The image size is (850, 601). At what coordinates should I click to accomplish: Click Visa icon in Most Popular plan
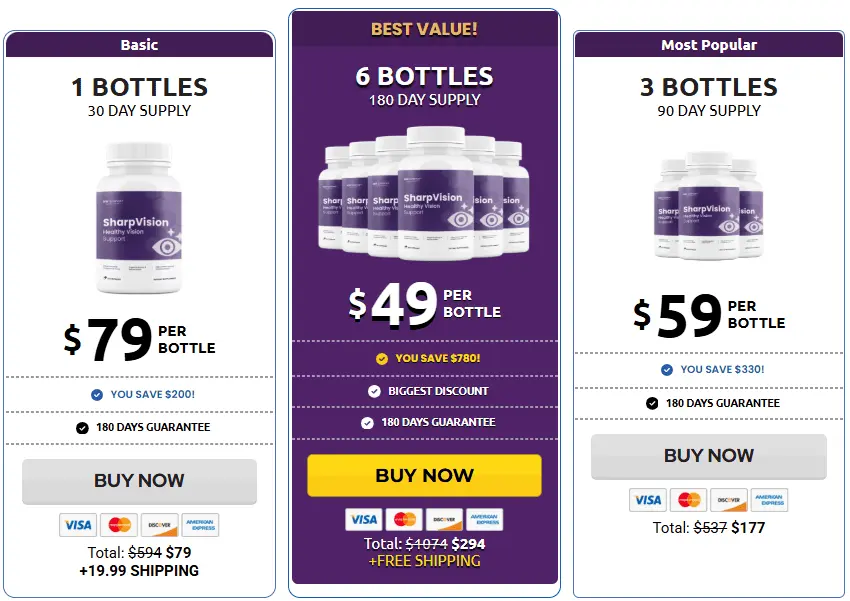pos(648,500)
